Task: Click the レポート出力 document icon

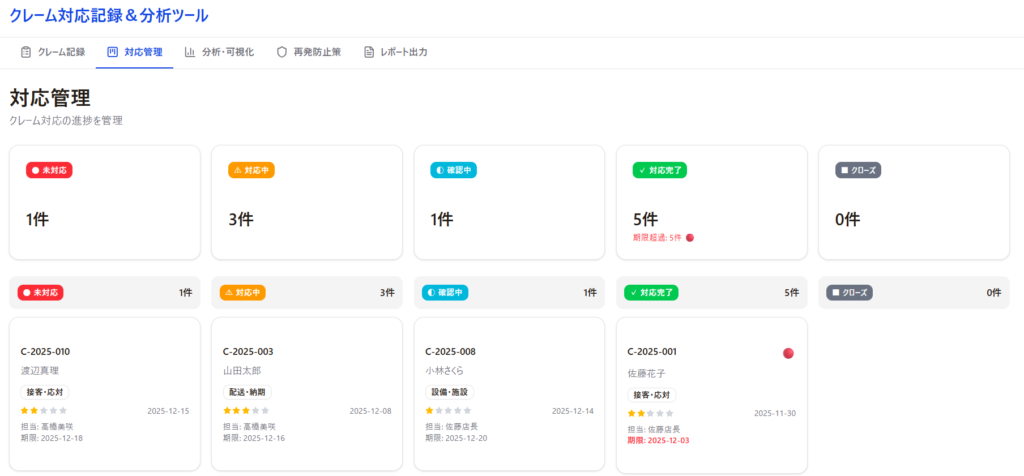Action: tap(369, 52)
